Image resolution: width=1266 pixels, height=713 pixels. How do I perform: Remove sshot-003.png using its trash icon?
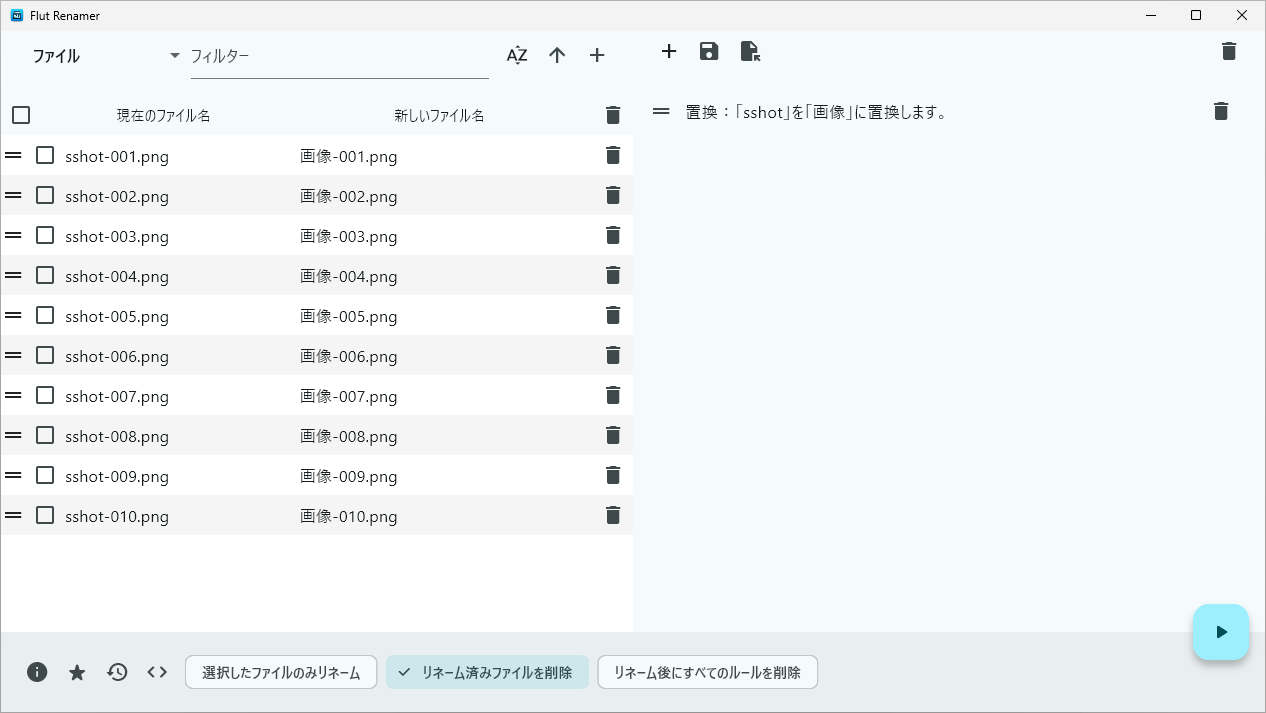pyautogui.click(x=613, y=235)
